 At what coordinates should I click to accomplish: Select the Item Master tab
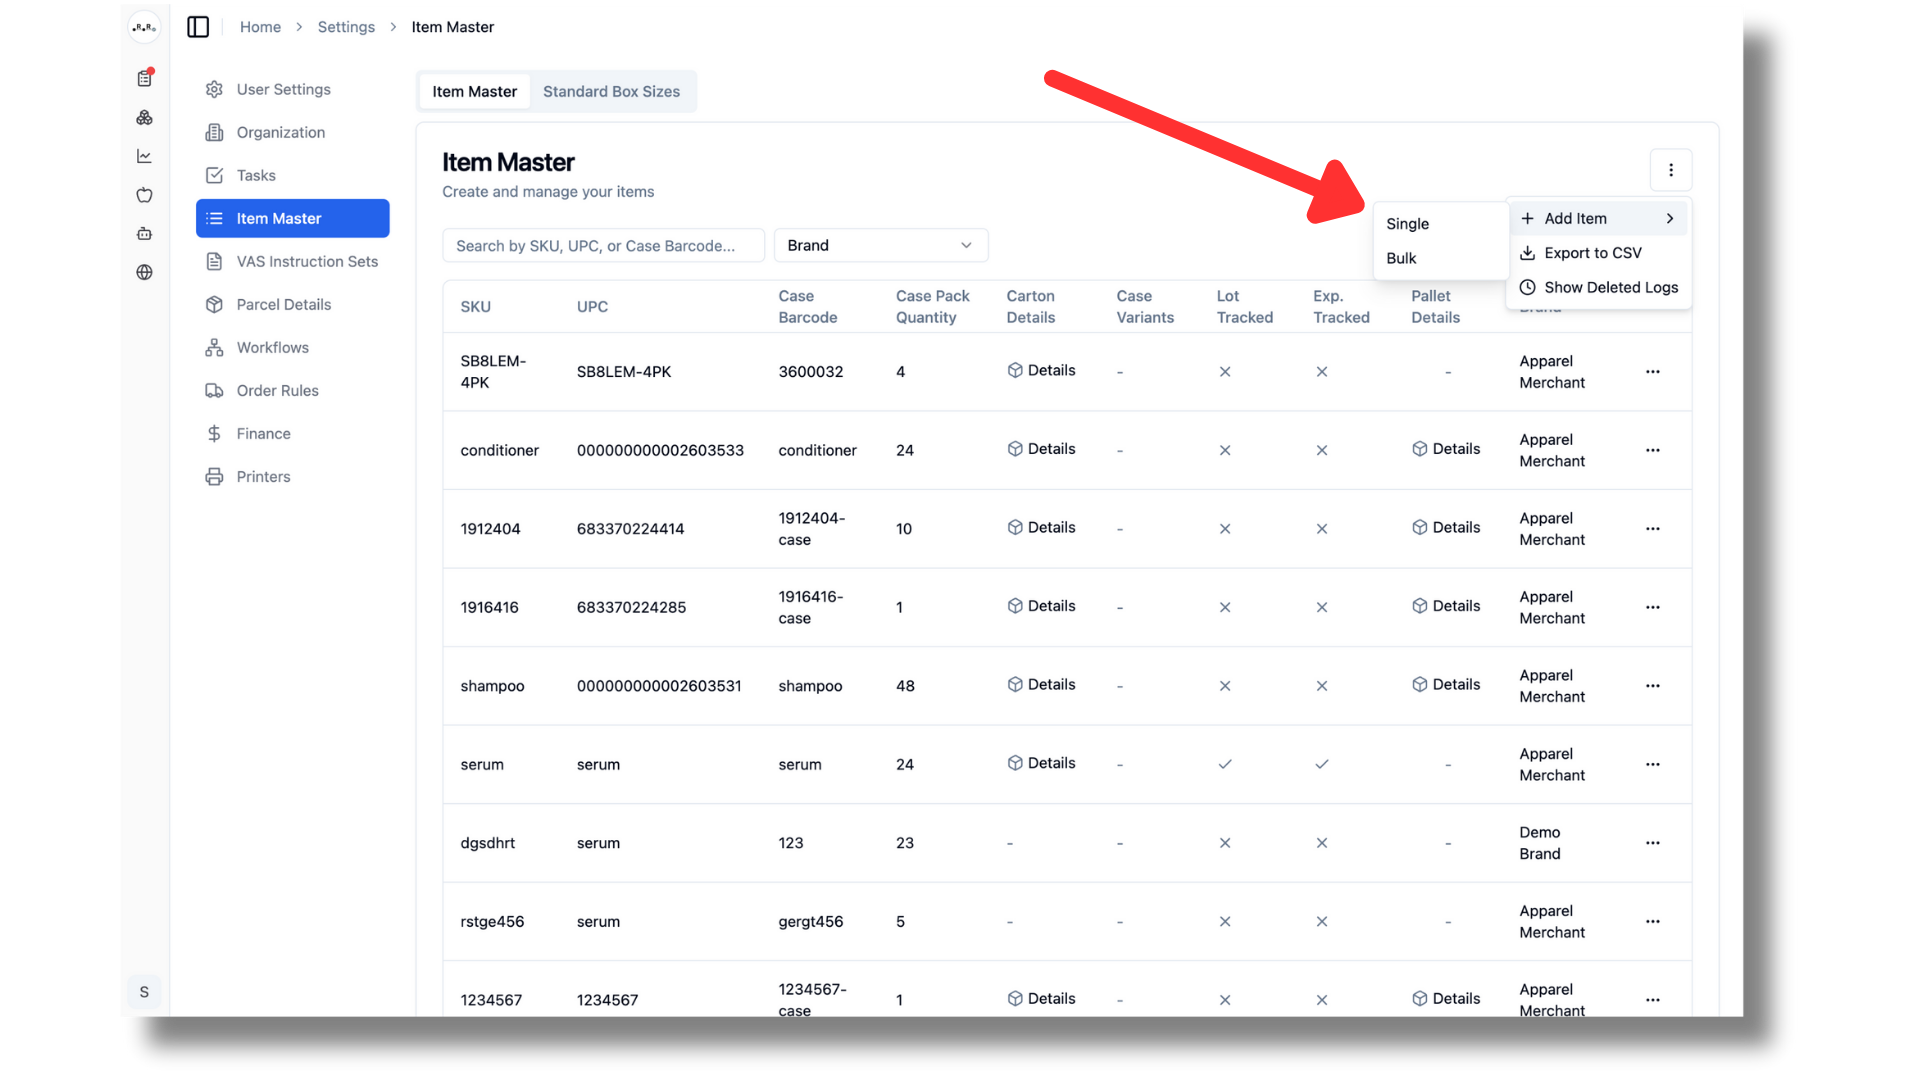(x=474, y=91)
